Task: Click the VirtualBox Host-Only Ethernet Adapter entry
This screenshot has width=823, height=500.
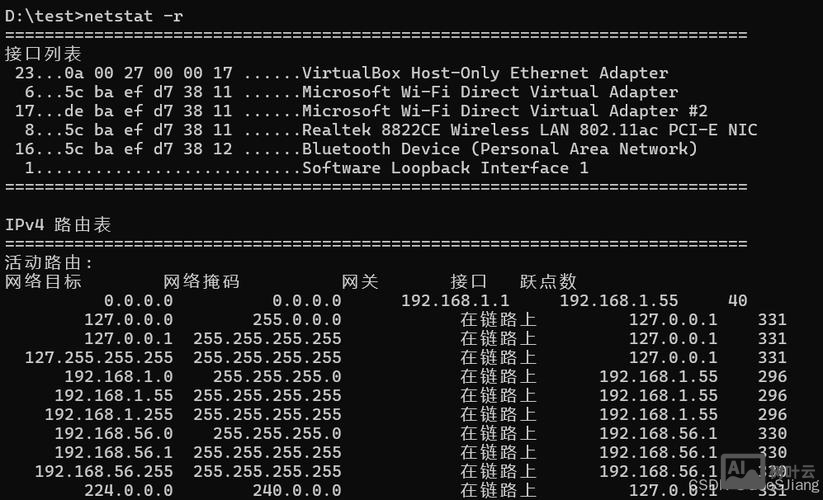Action: (x=485, y=73)
